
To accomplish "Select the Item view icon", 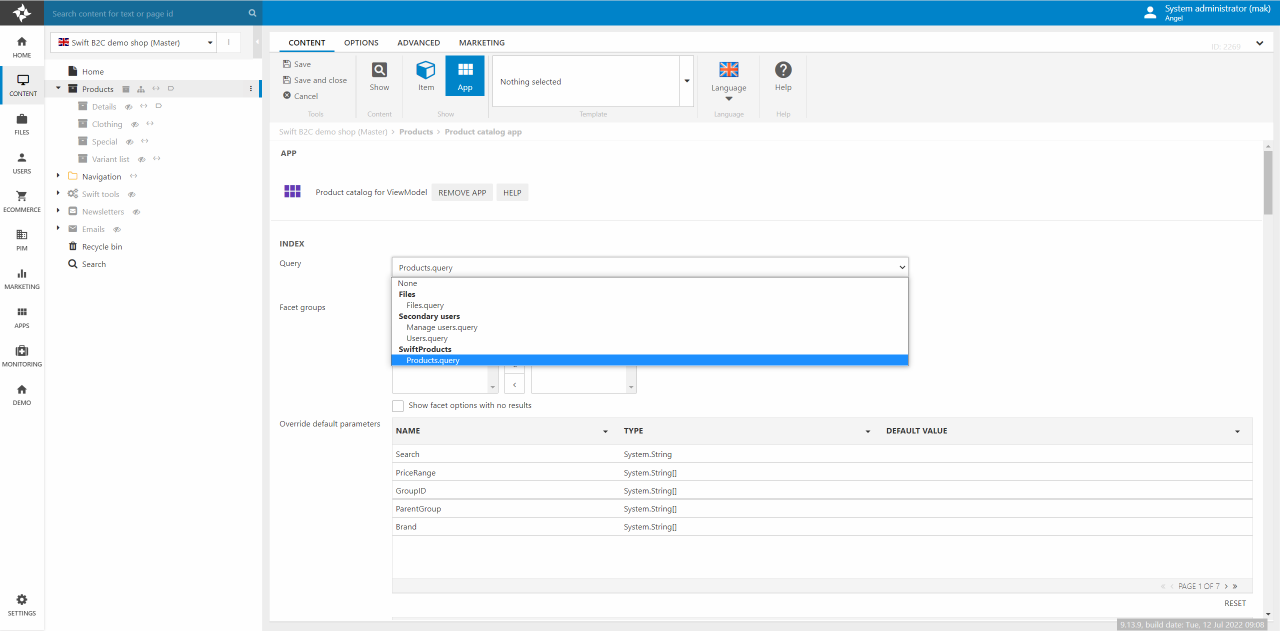I will point(426,75).
